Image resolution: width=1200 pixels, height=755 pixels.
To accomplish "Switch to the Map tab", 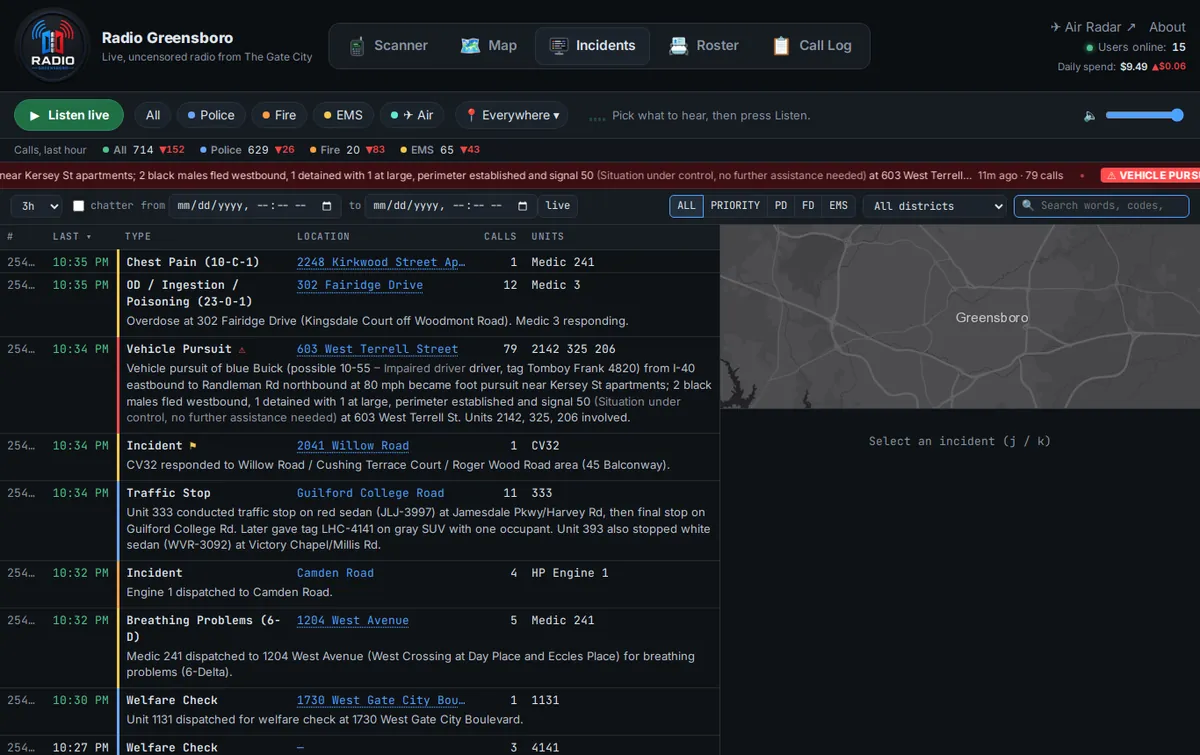I will click(x=488, y=46).
